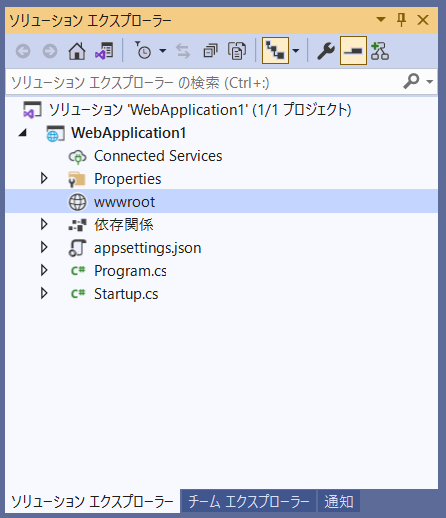Select Program.cs file
446x518 pixels.
(x=130, y=271)
